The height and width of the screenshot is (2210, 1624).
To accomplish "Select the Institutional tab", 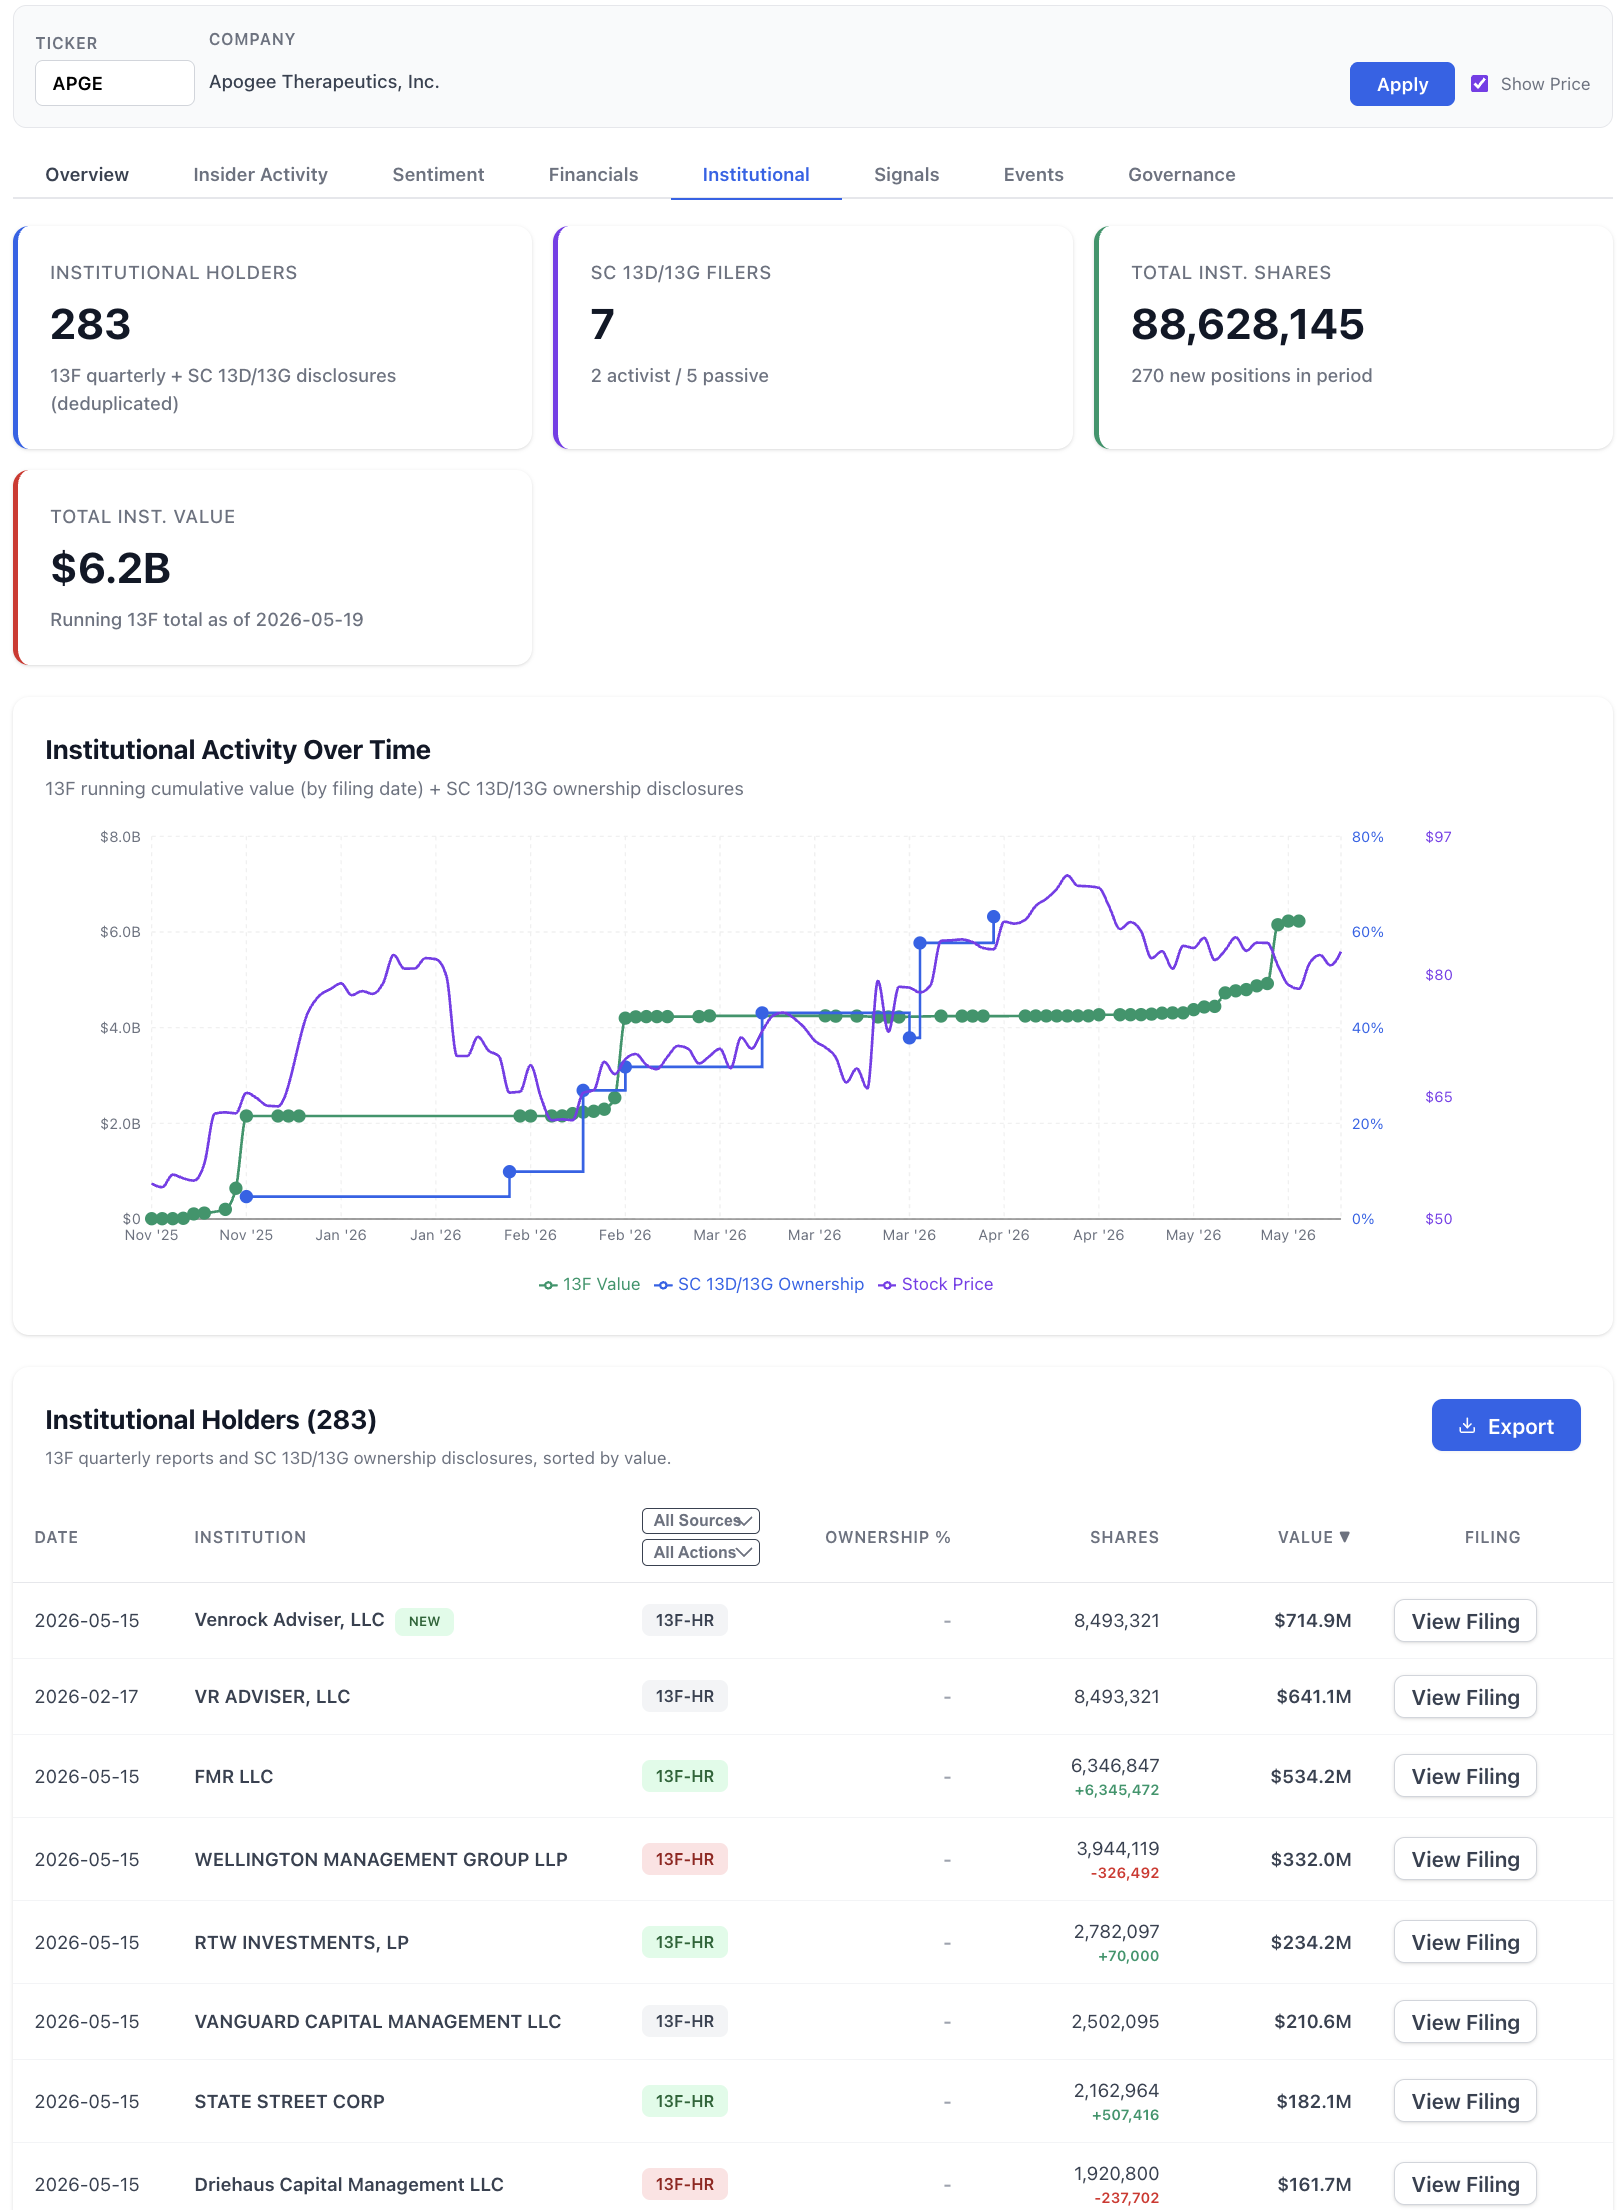I will 756,175.
